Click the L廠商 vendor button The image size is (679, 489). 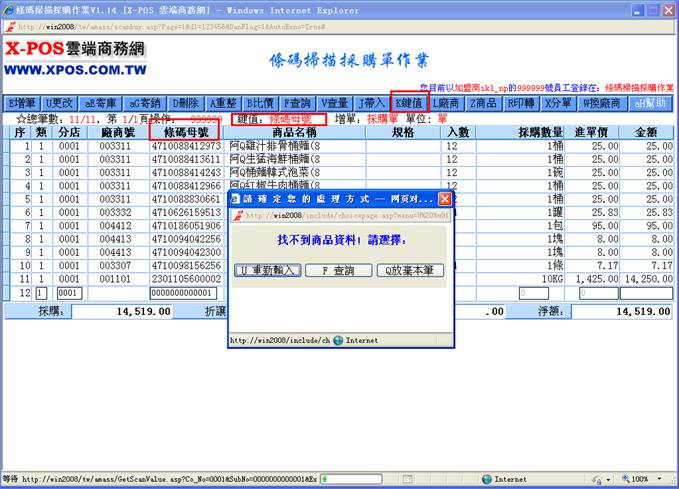[x=446, y=103]
